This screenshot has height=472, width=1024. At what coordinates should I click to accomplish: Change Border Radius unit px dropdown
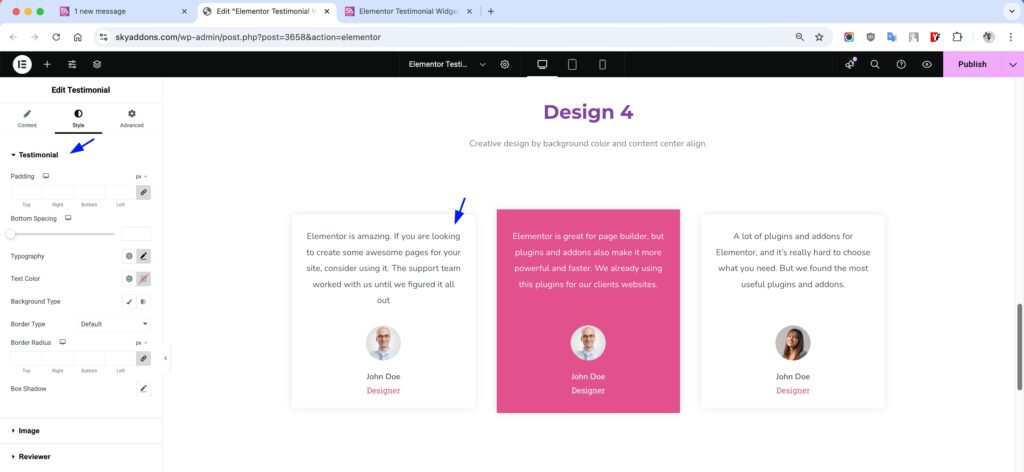[142, 343]
